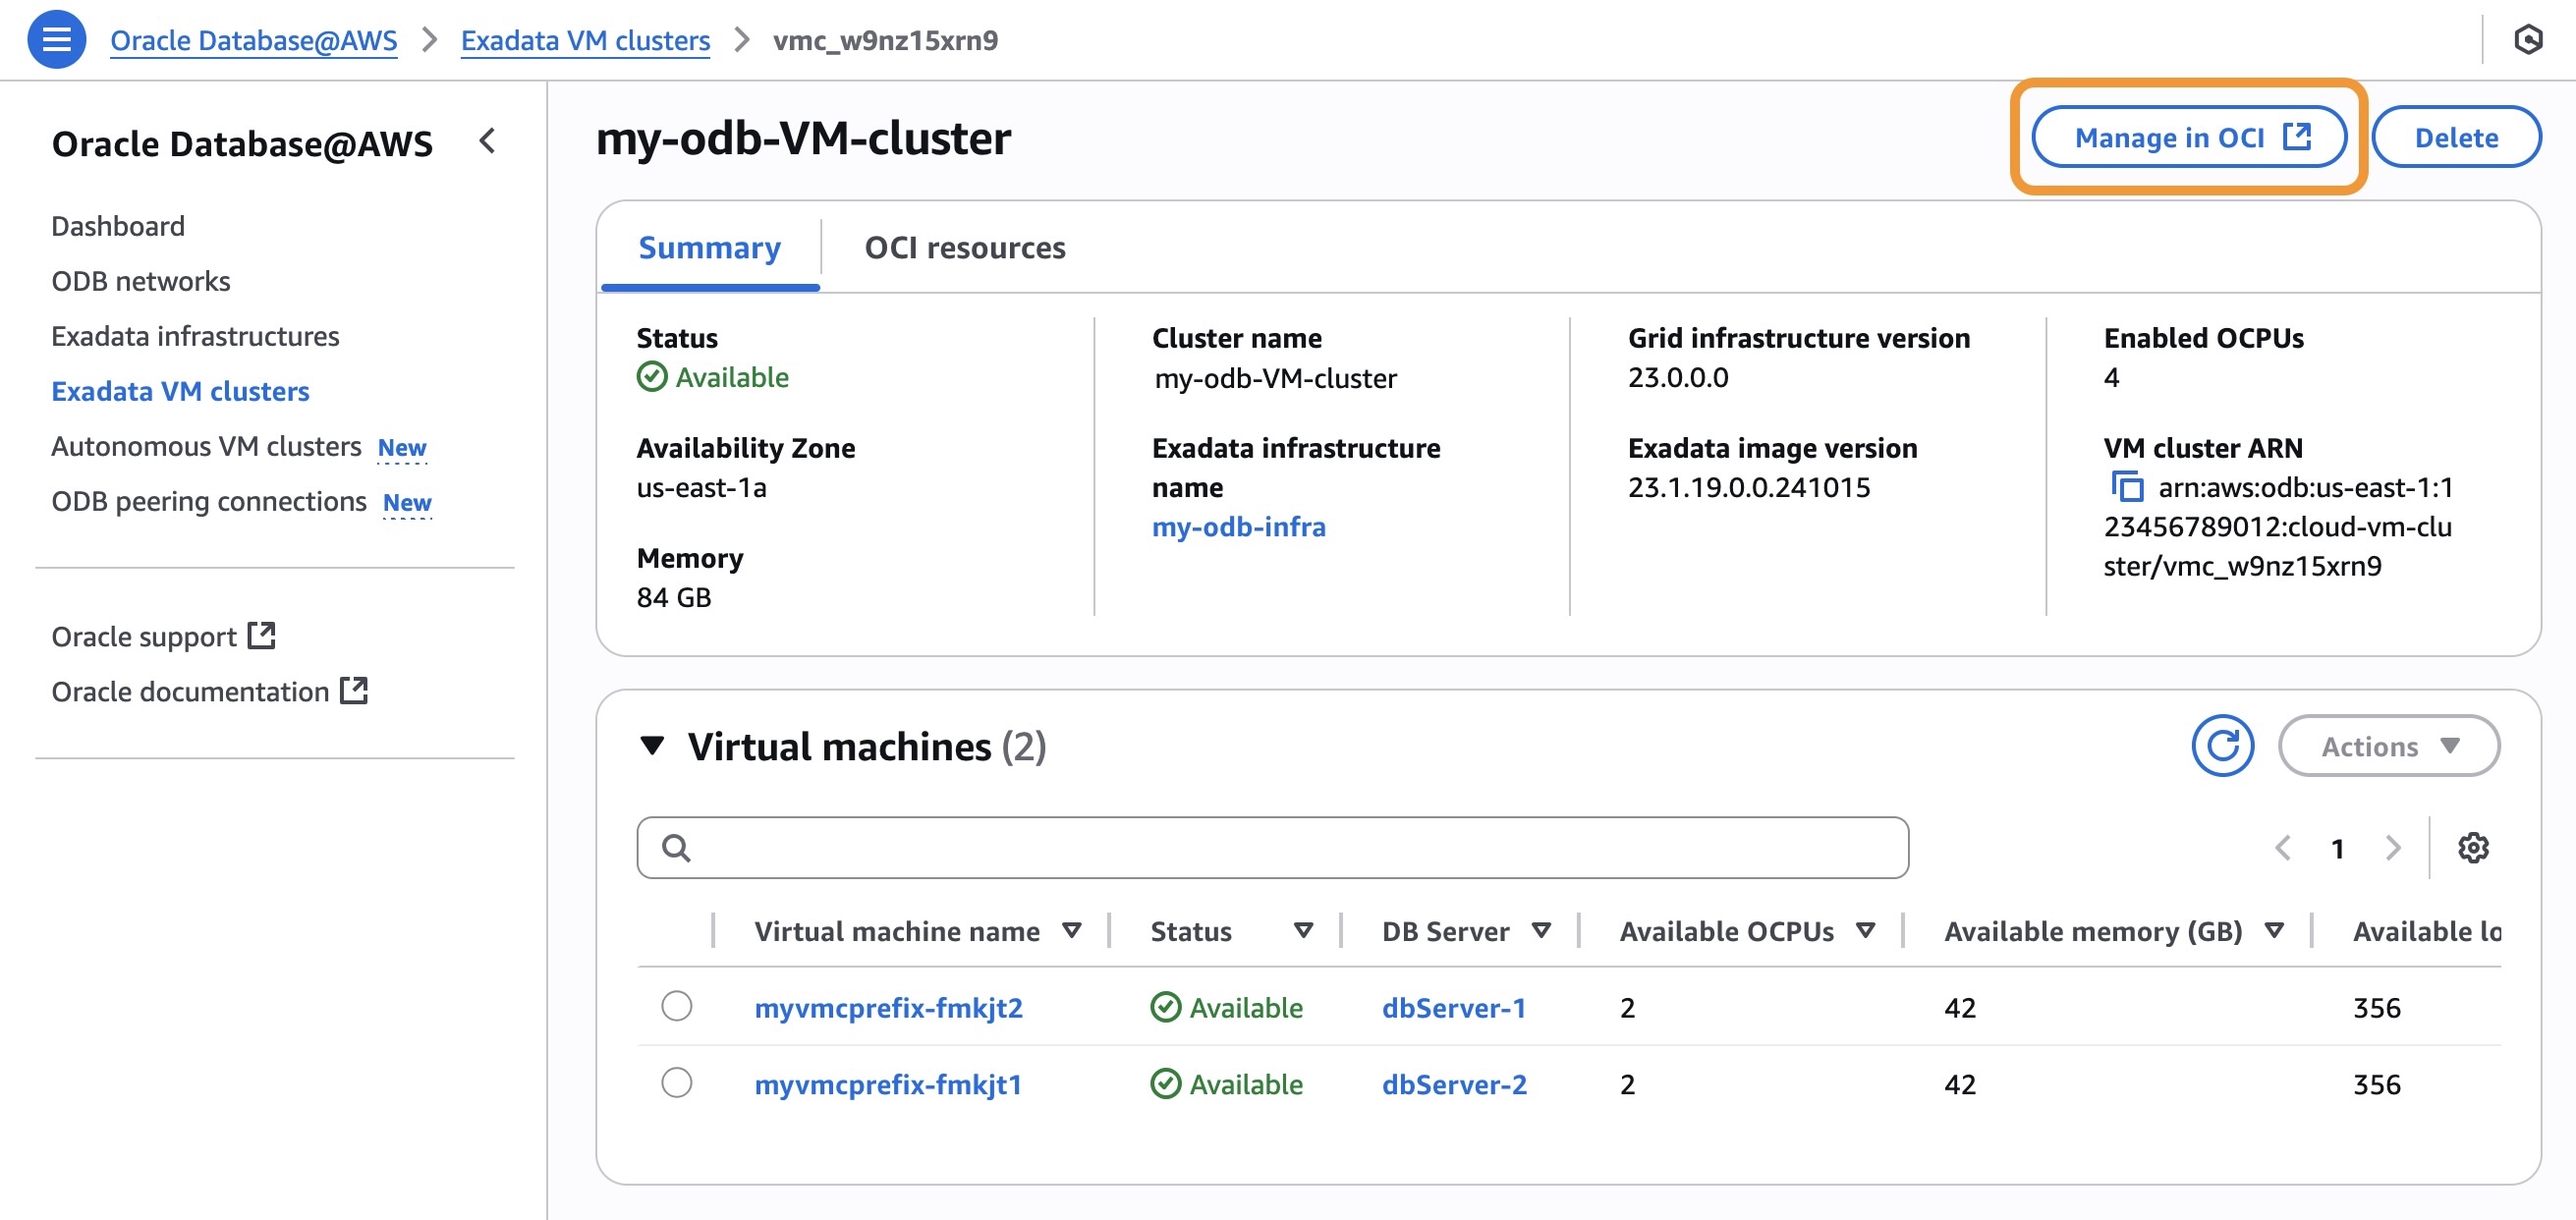
Task: Sort by Status column arrow
Action: click(1303, 931)
